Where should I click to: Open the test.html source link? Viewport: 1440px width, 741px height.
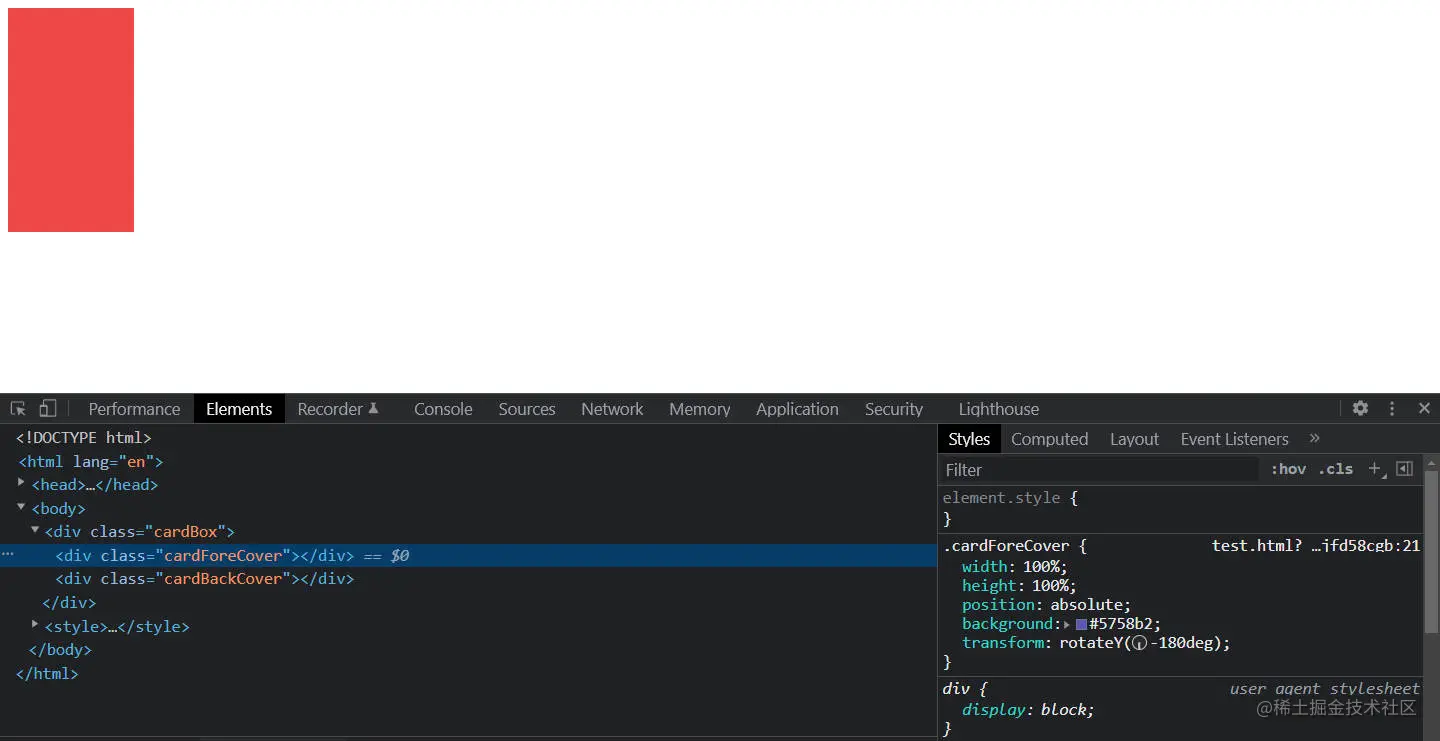click(x=1316, y=546)
